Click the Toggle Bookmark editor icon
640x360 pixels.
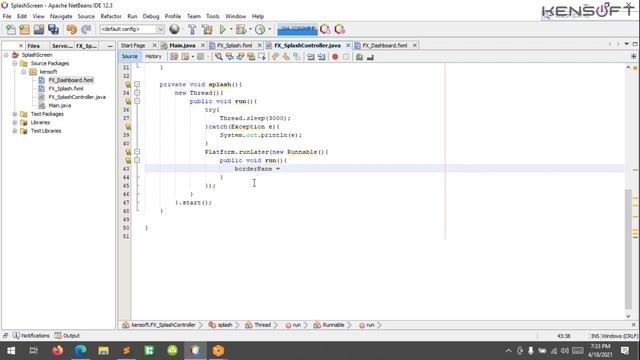click(x=297, y=57)
